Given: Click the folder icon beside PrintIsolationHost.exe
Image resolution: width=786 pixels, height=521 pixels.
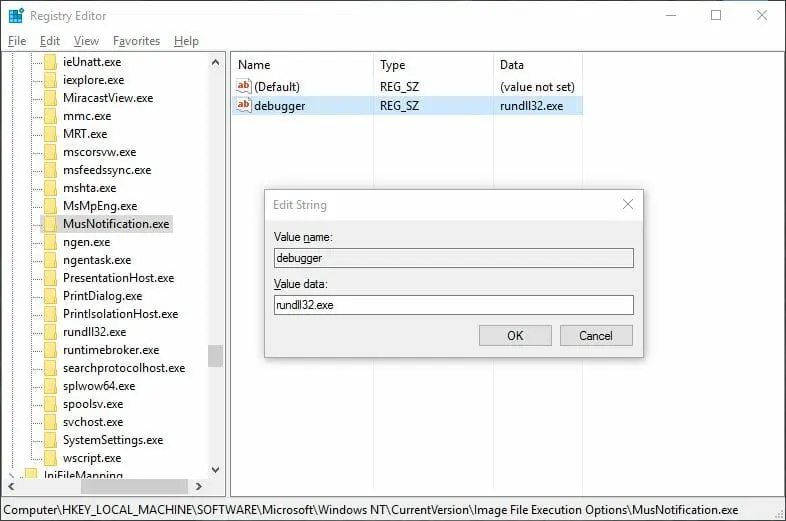Looking at the screenshot, I should tap(50, 314).
